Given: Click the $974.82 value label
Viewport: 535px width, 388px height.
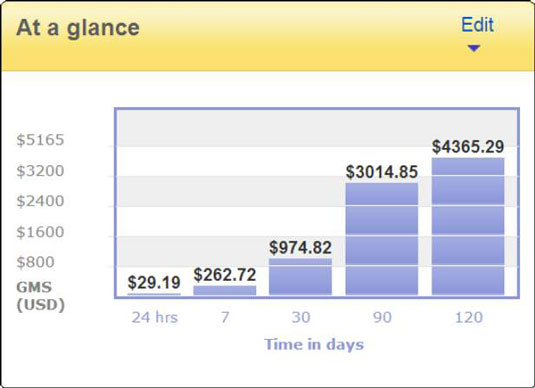Looking at the screenshot, I should (x=300, y=248).
